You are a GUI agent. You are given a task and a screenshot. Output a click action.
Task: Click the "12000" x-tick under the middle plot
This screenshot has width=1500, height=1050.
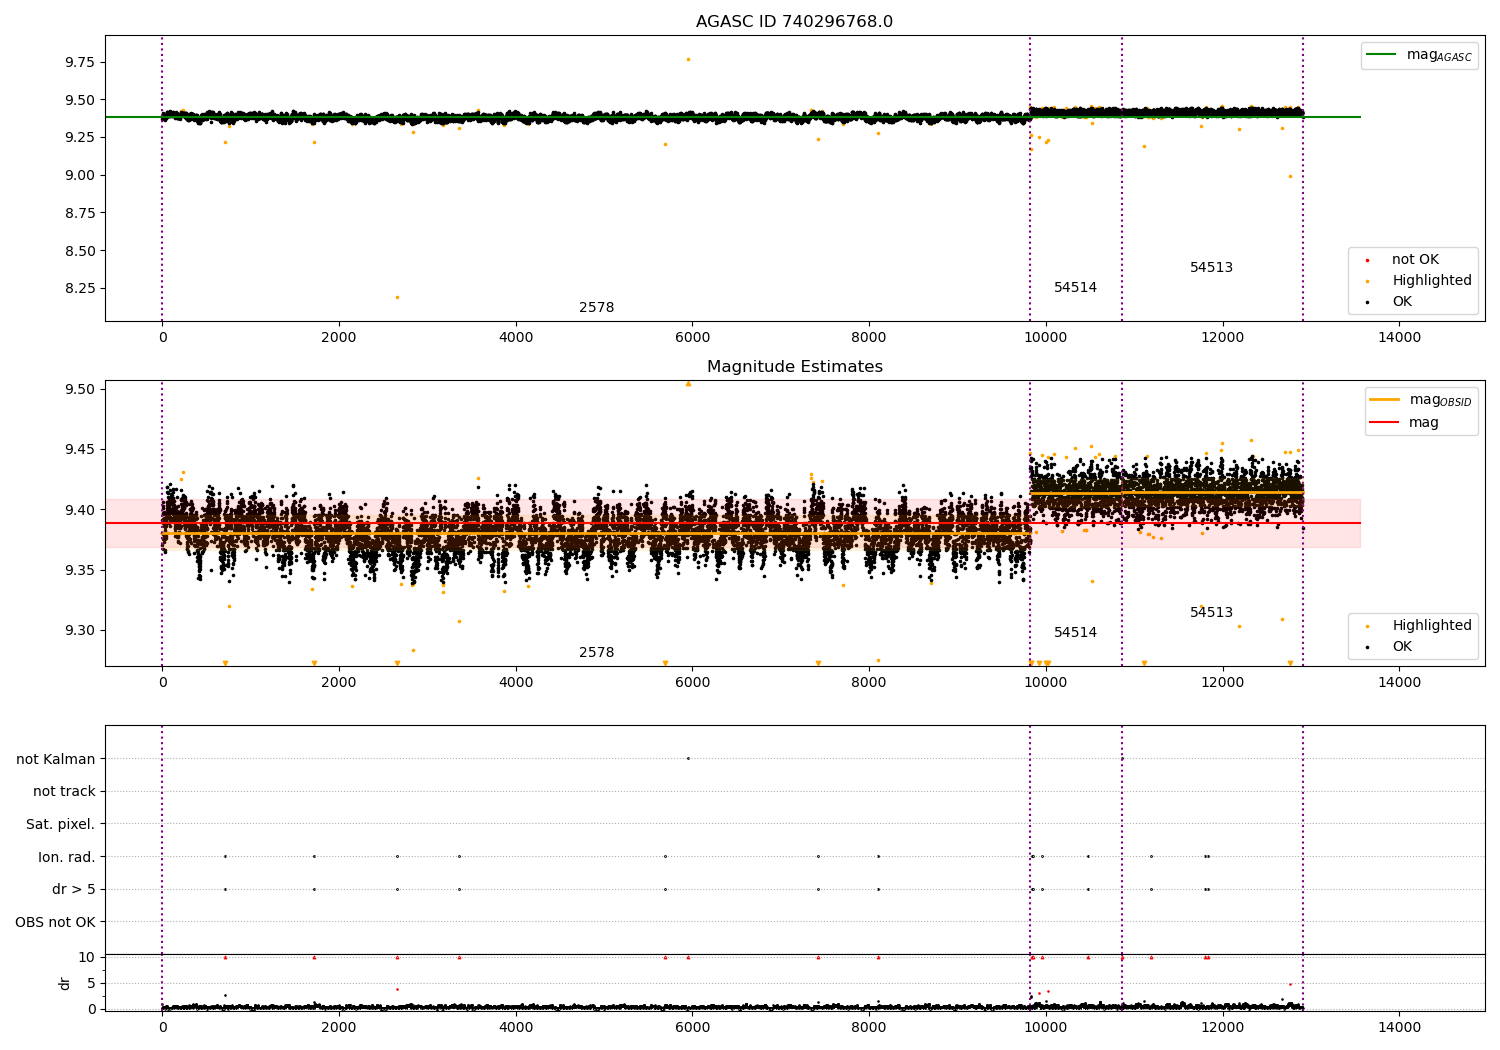click(x=1222, y=683)
